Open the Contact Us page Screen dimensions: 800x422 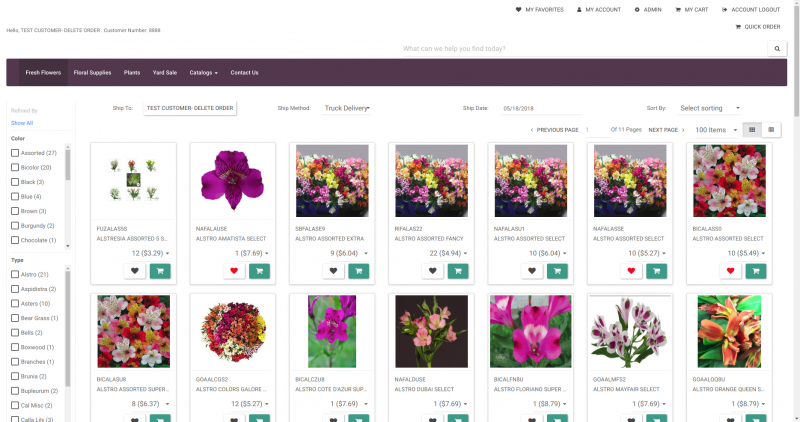(244, 72)
